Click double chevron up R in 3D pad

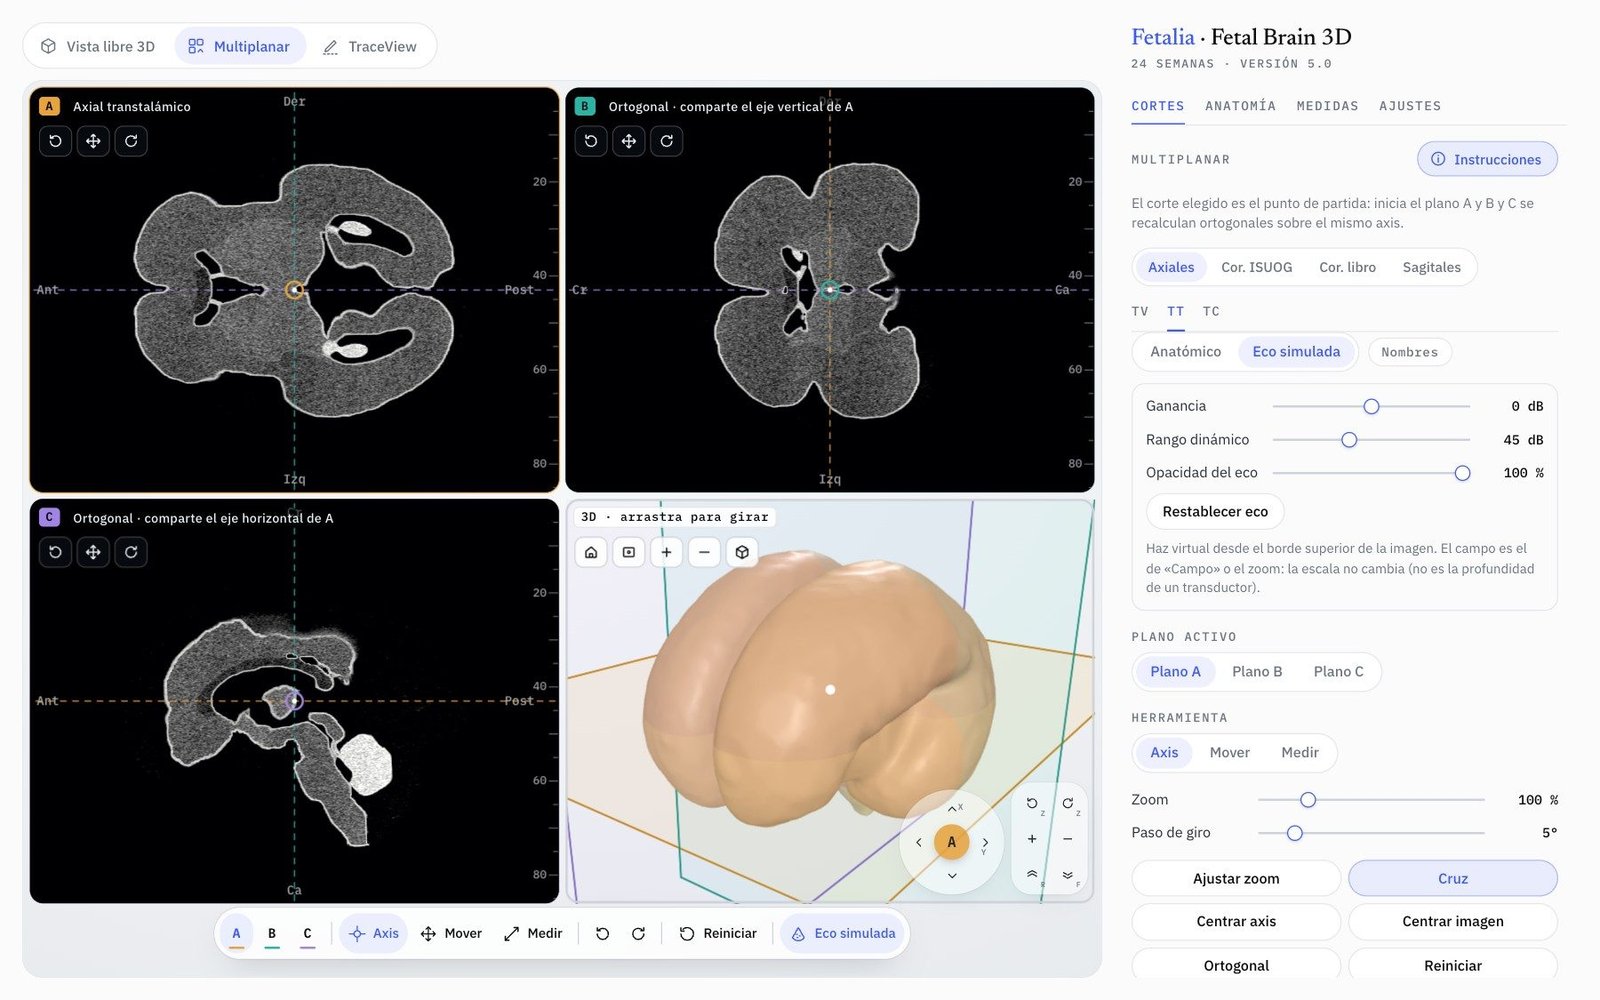1032,875
